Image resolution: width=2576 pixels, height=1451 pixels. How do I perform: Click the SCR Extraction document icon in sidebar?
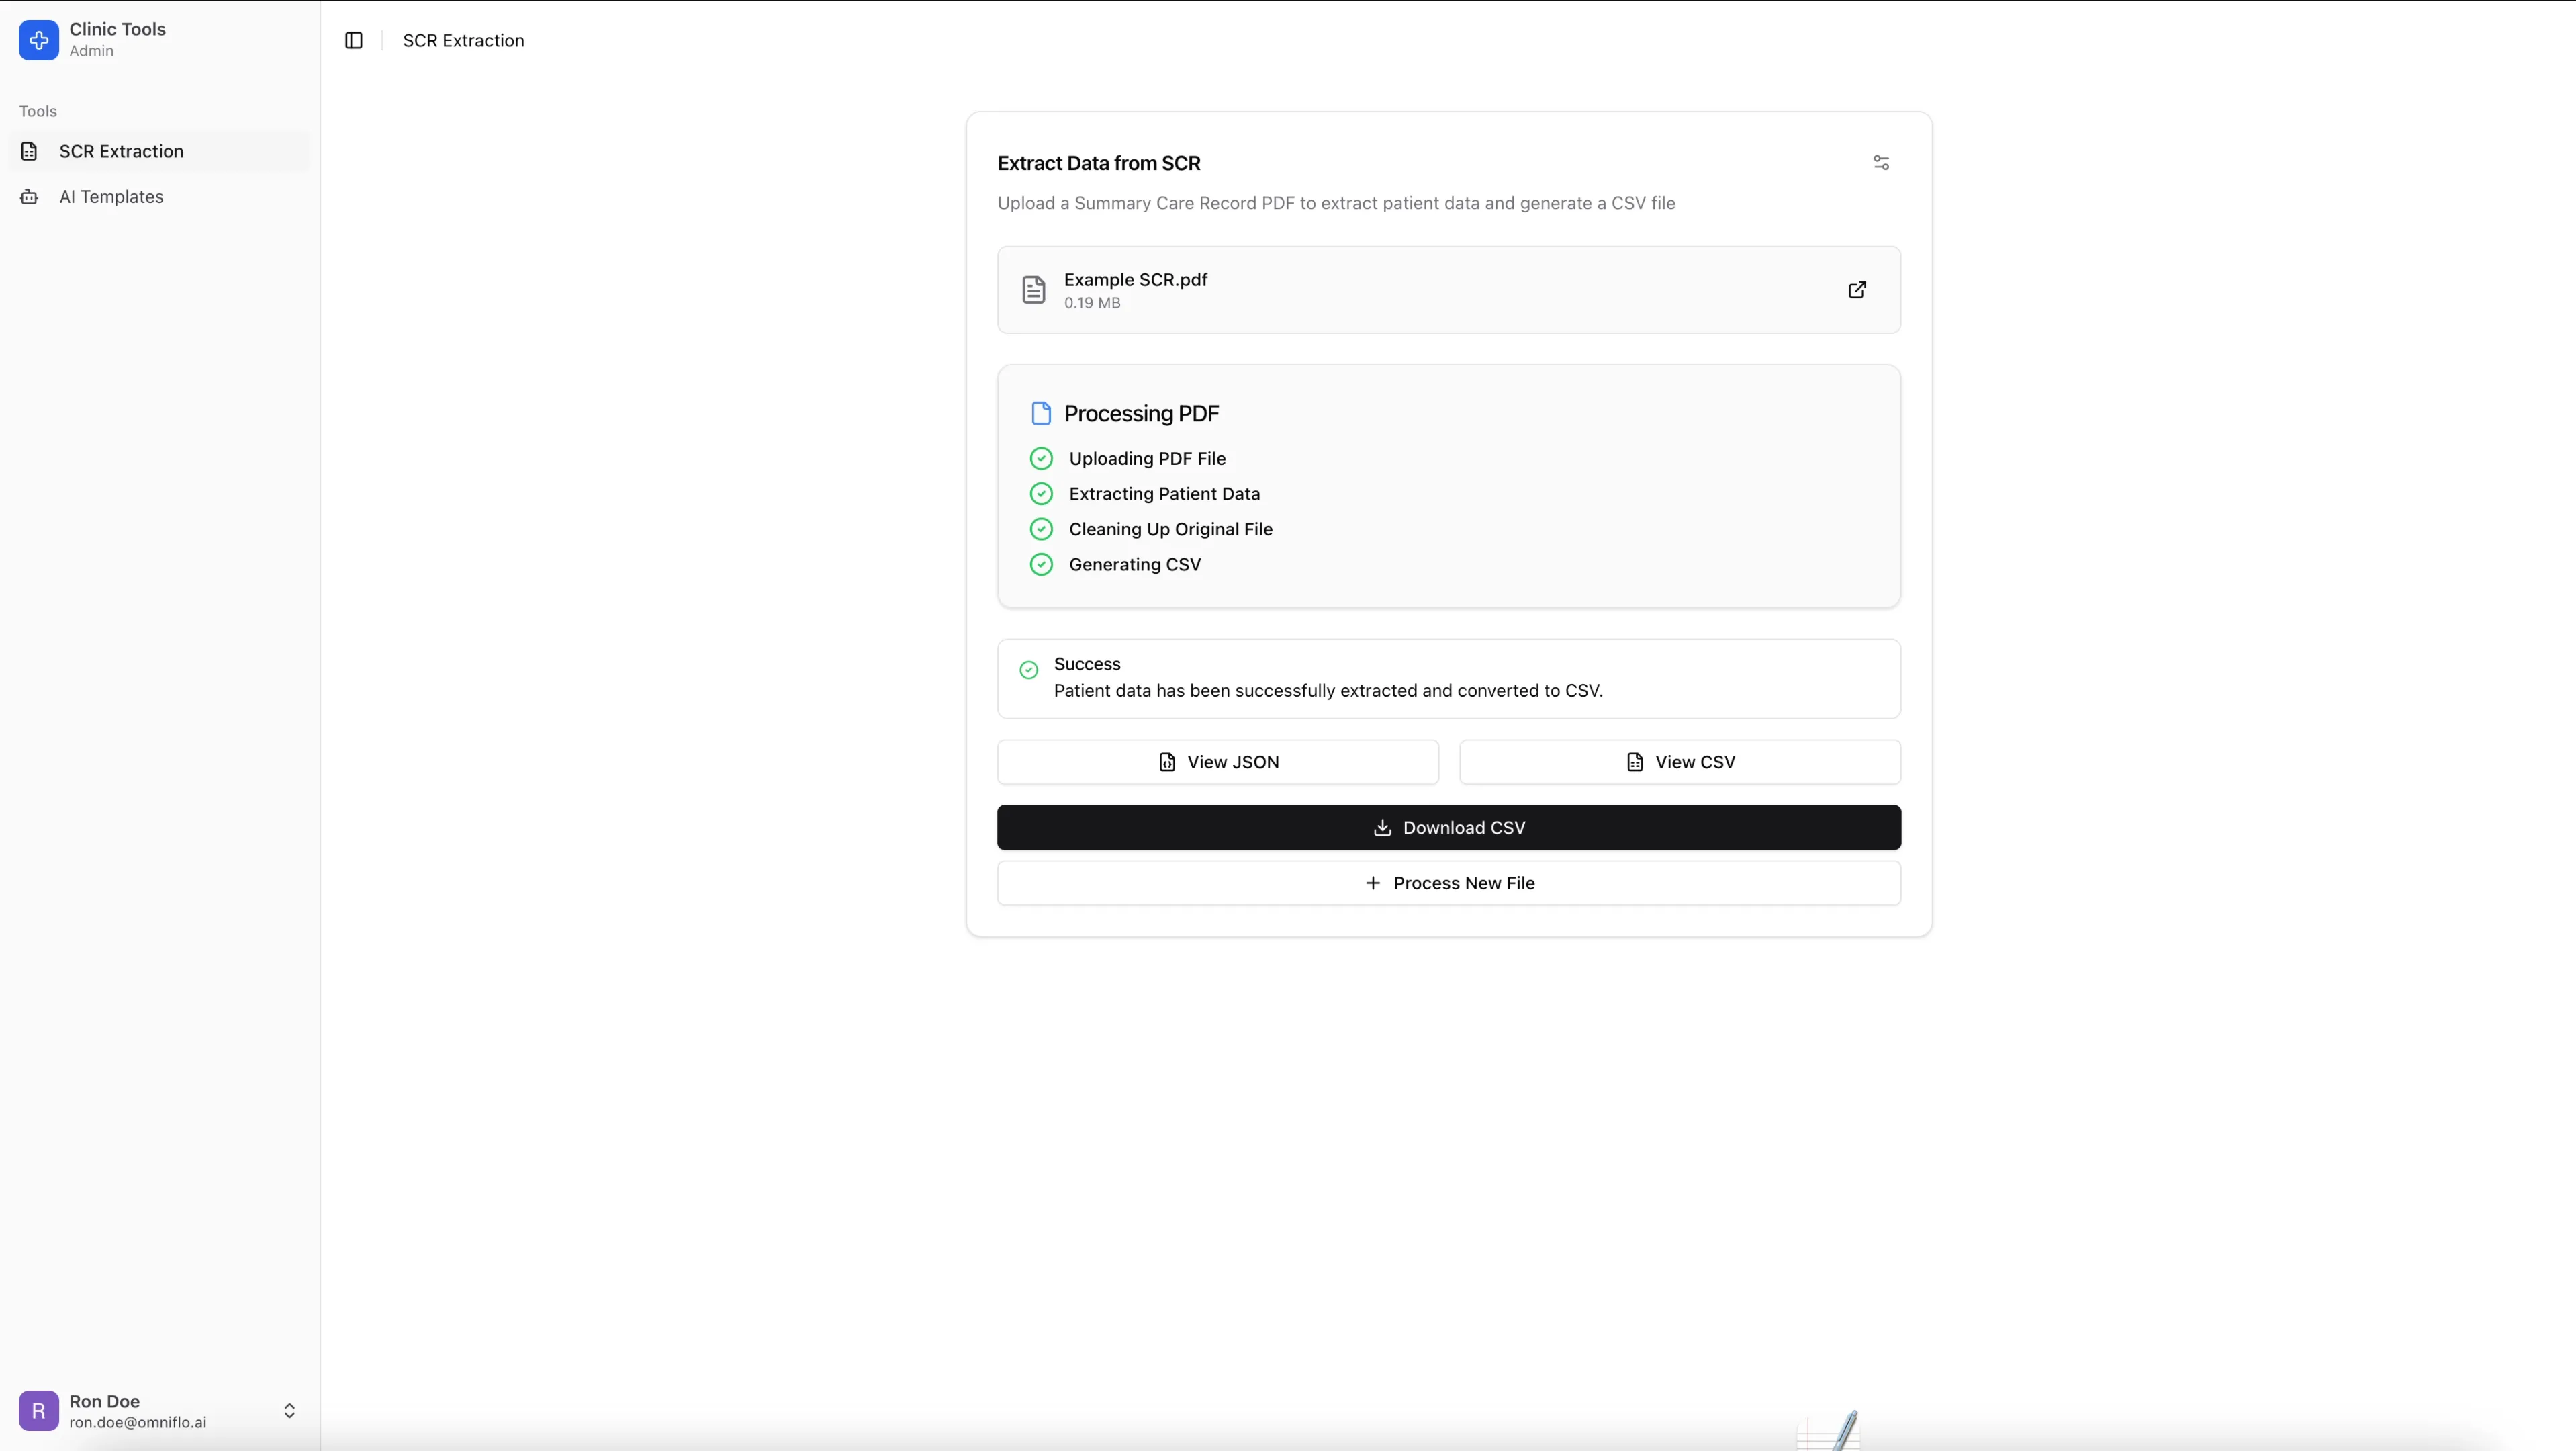(x=29, y=151)
